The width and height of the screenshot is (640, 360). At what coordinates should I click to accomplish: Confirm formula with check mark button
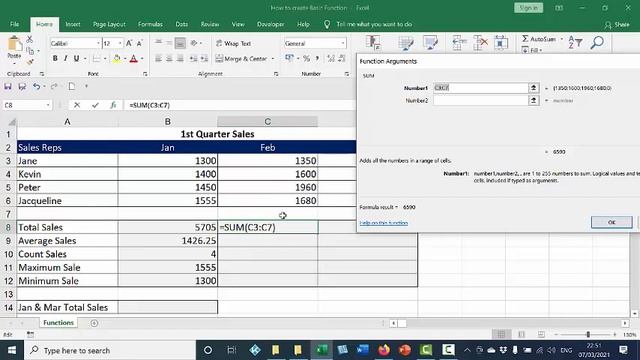pyautogui.click(x=95, y=105)
